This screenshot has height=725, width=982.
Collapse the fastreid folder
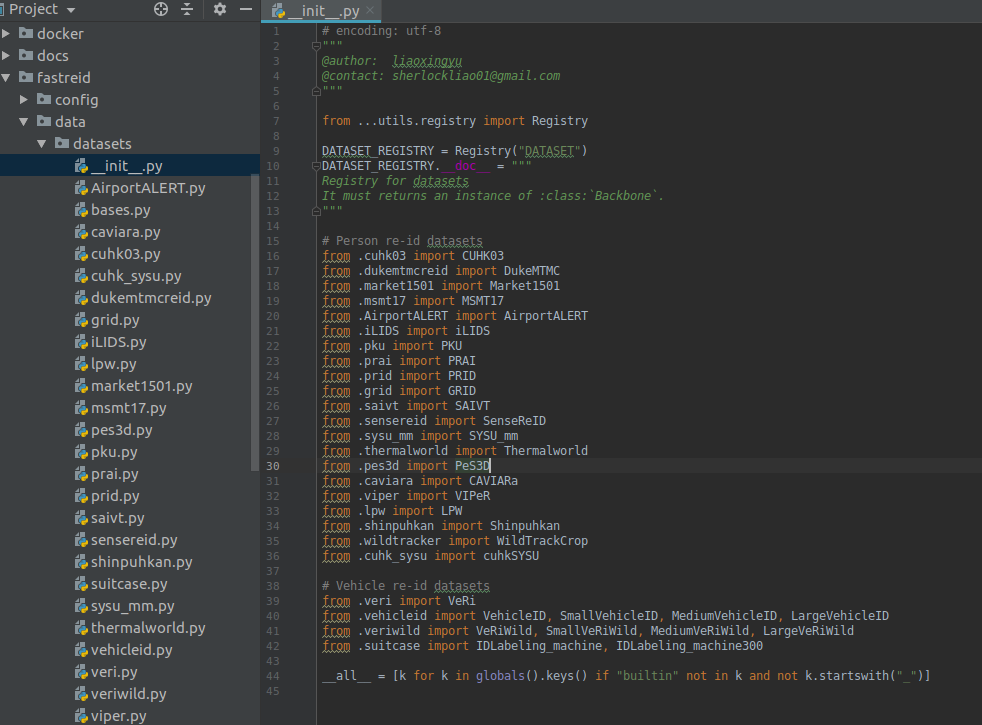click(x=6, y=78)
